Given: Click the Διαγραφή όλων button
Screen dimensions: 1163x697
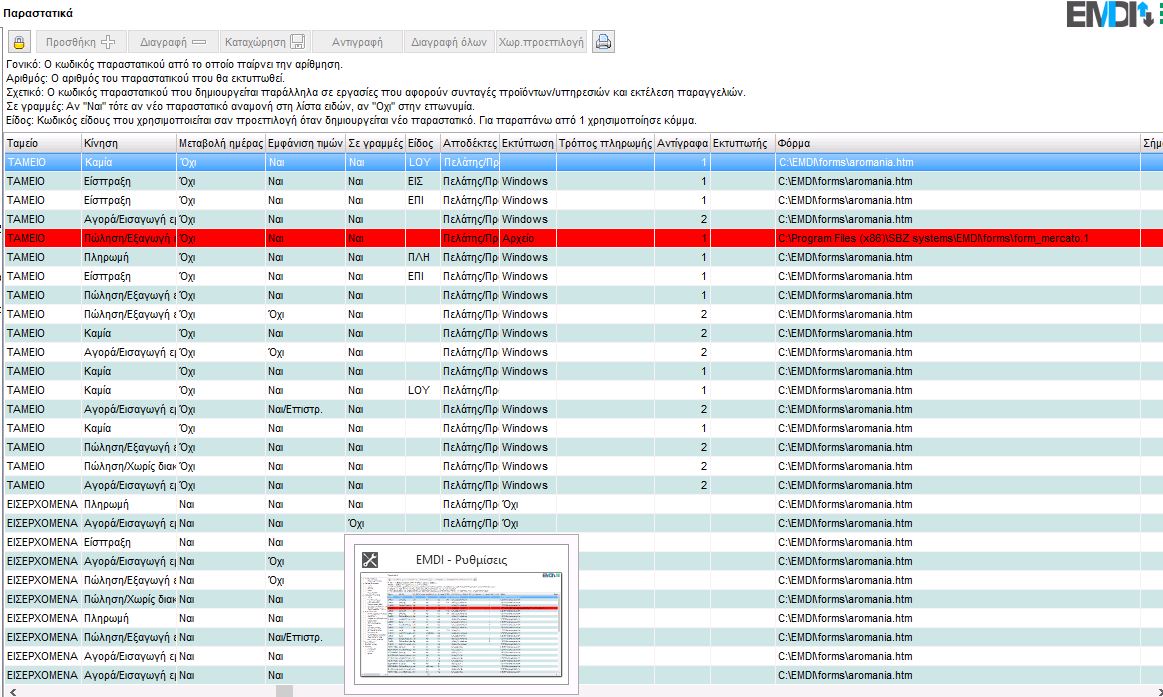Looking at the screenshot, I should [x=449, y=42].
